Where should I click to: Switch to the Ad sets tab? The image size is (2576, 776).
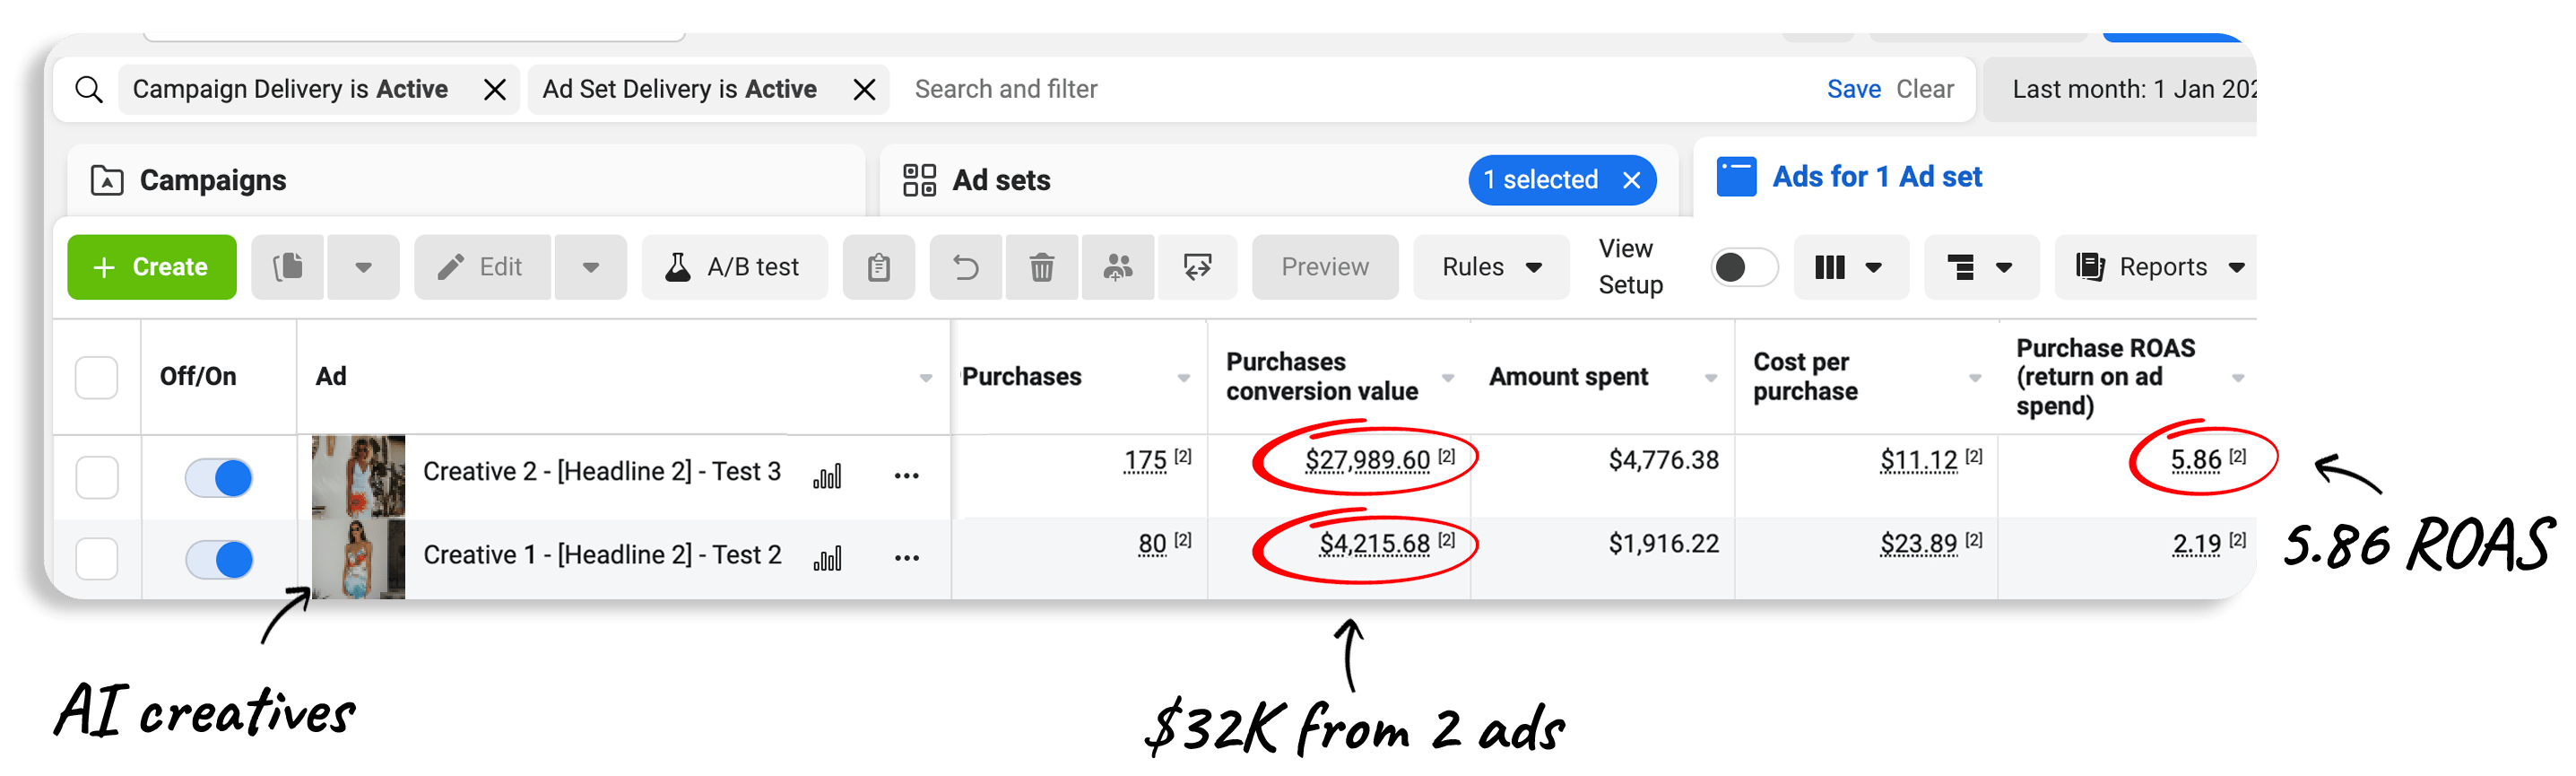click(1000, 180)
